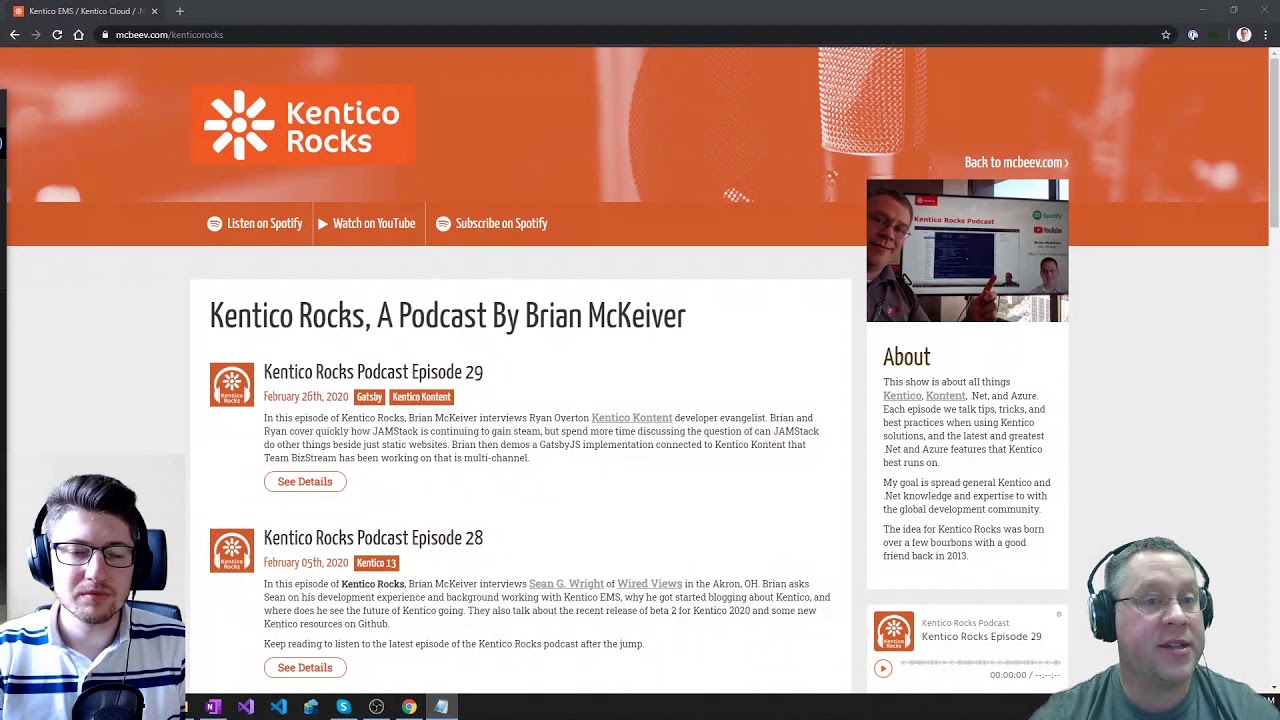Click Spotify player podcast cover art

(894, 632)
